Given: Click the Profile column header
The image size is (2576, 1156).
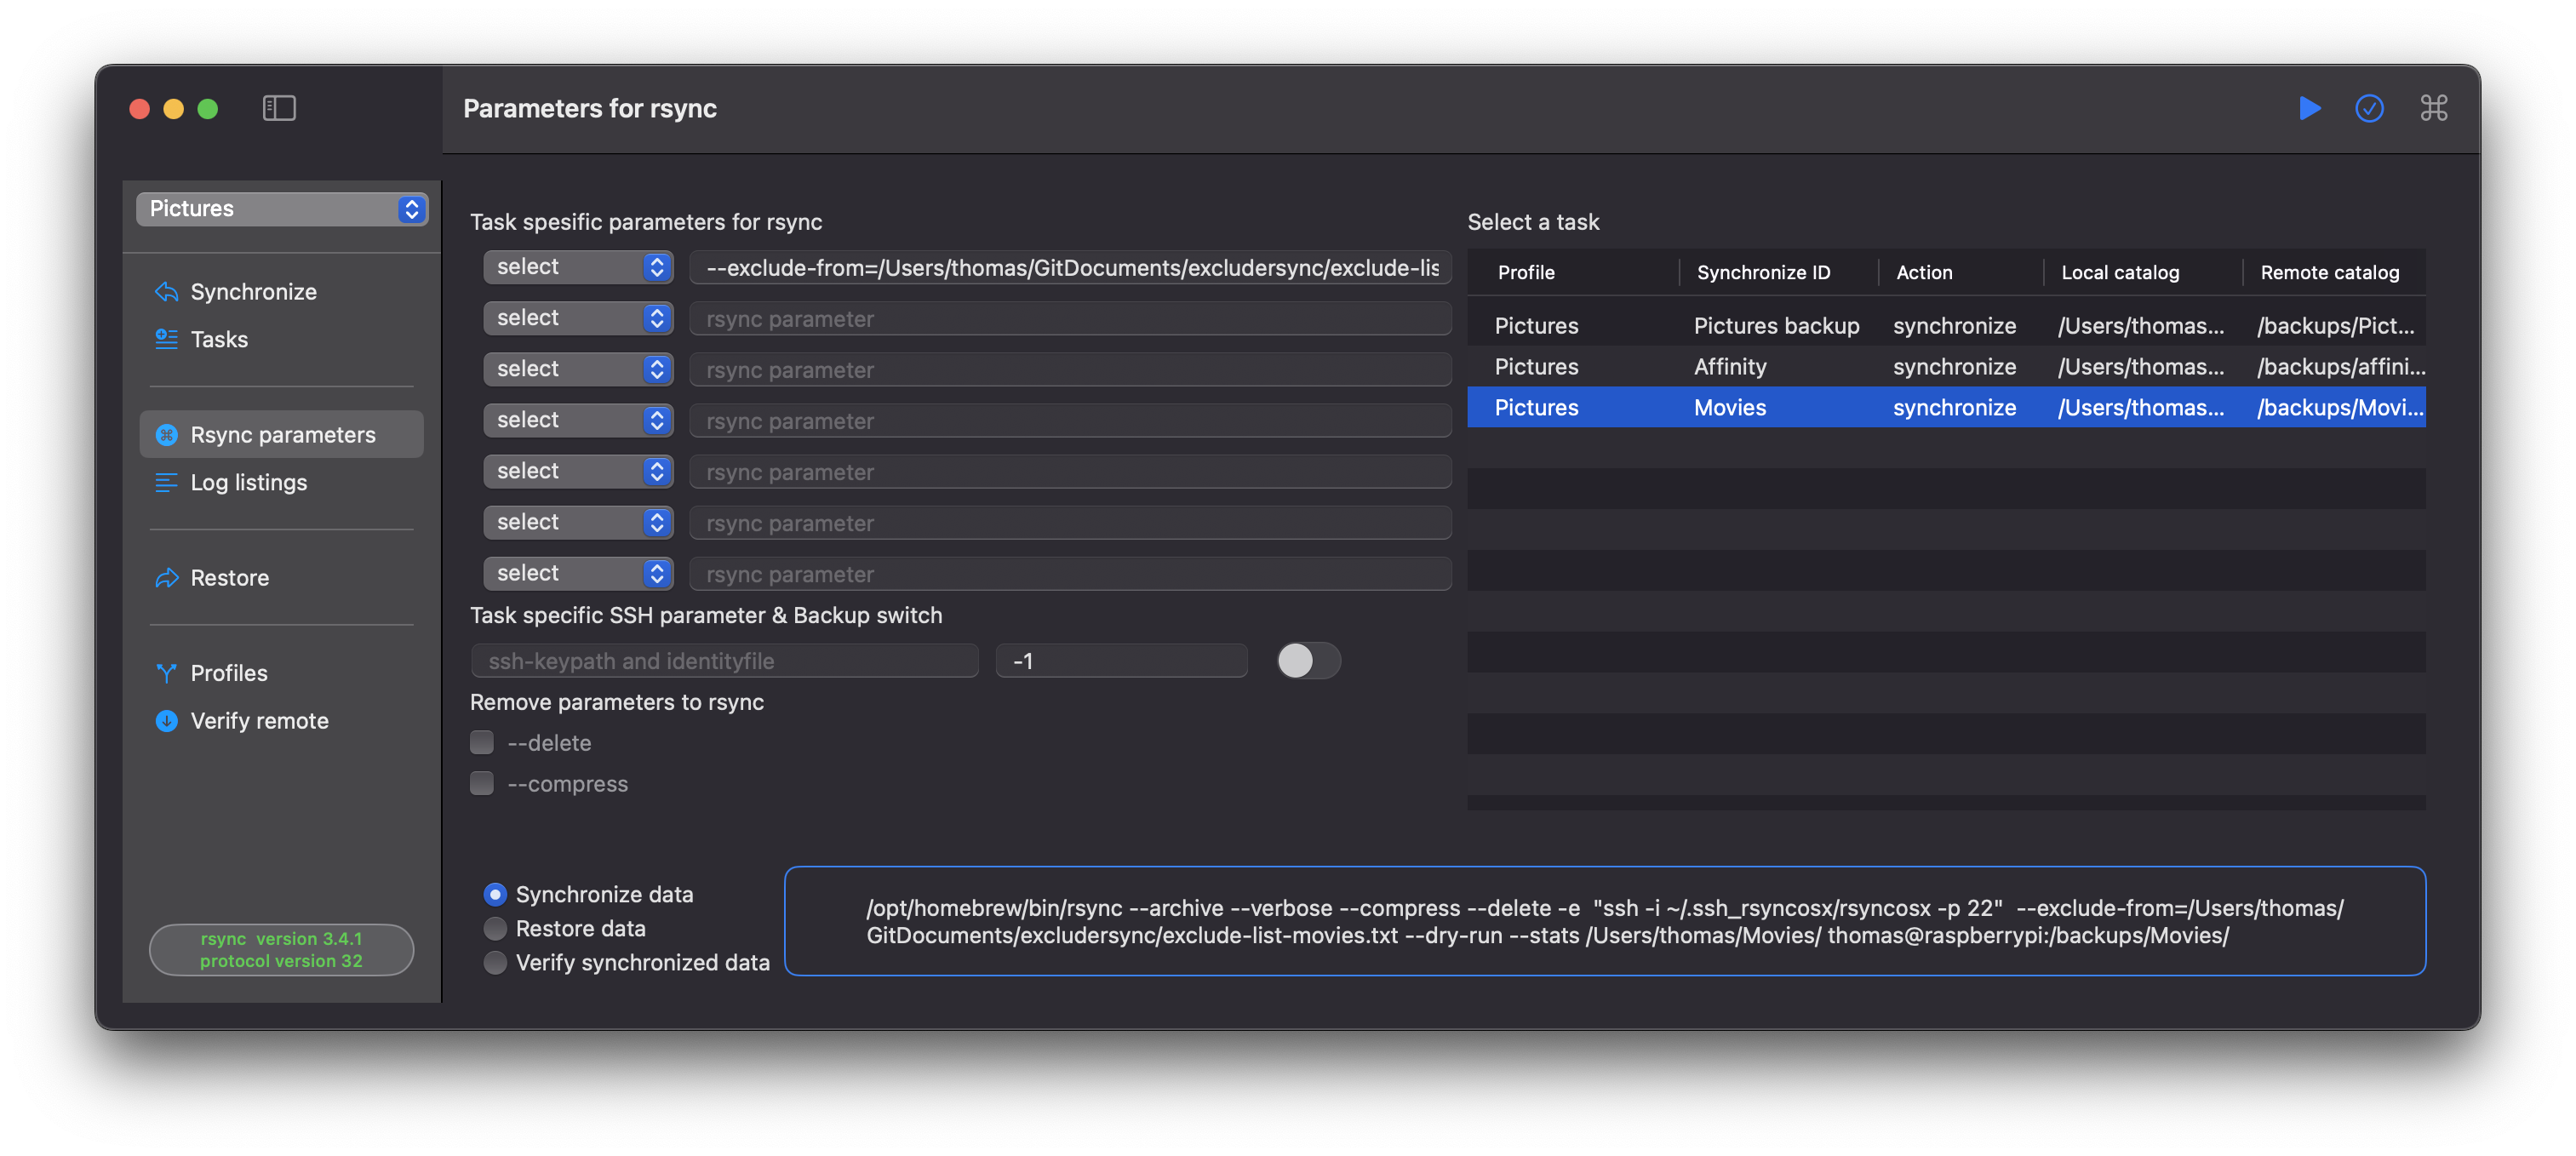Looking at the screenshot, I should click(1525, 272).
